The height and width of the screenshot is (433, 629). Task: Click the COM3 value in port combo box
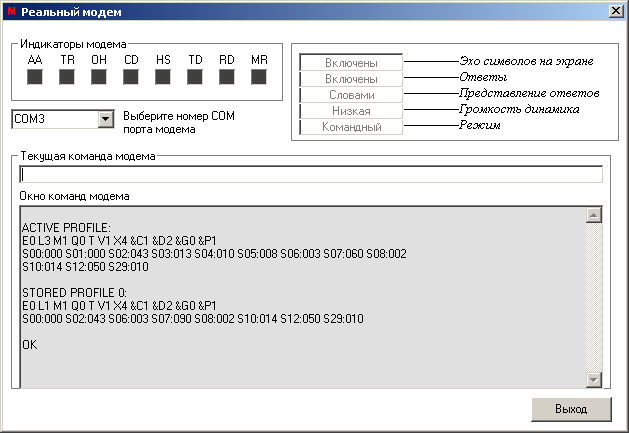point(30,119)
